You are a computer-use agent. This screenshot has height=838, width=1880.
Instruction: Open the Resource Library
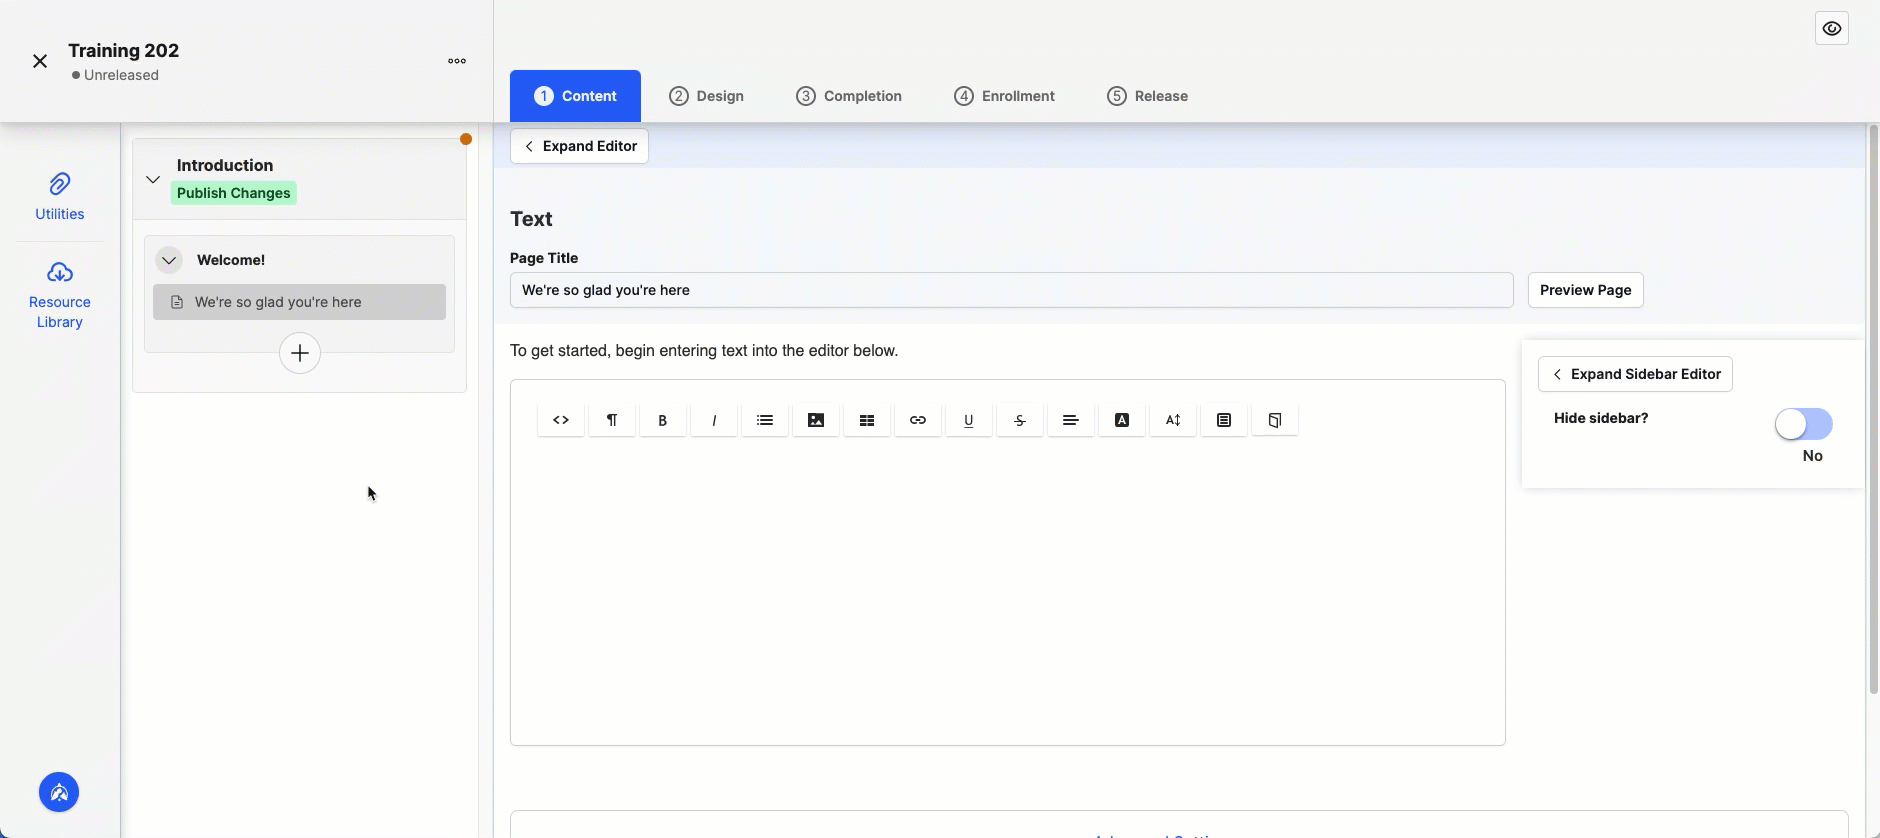(x=60, y=295)
